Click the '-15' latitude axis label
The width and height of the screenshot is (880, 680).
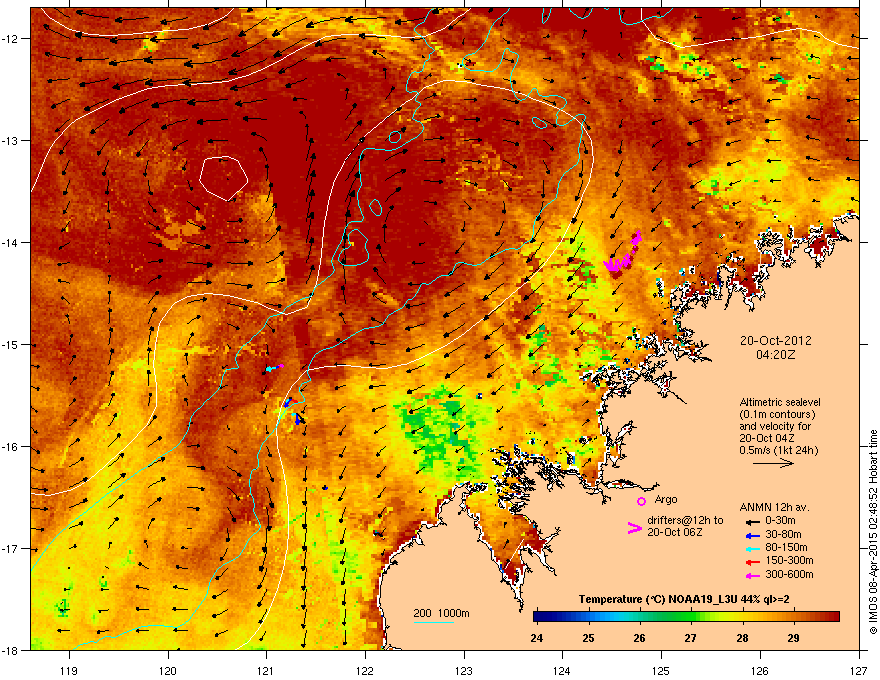[x=10, y=344]
